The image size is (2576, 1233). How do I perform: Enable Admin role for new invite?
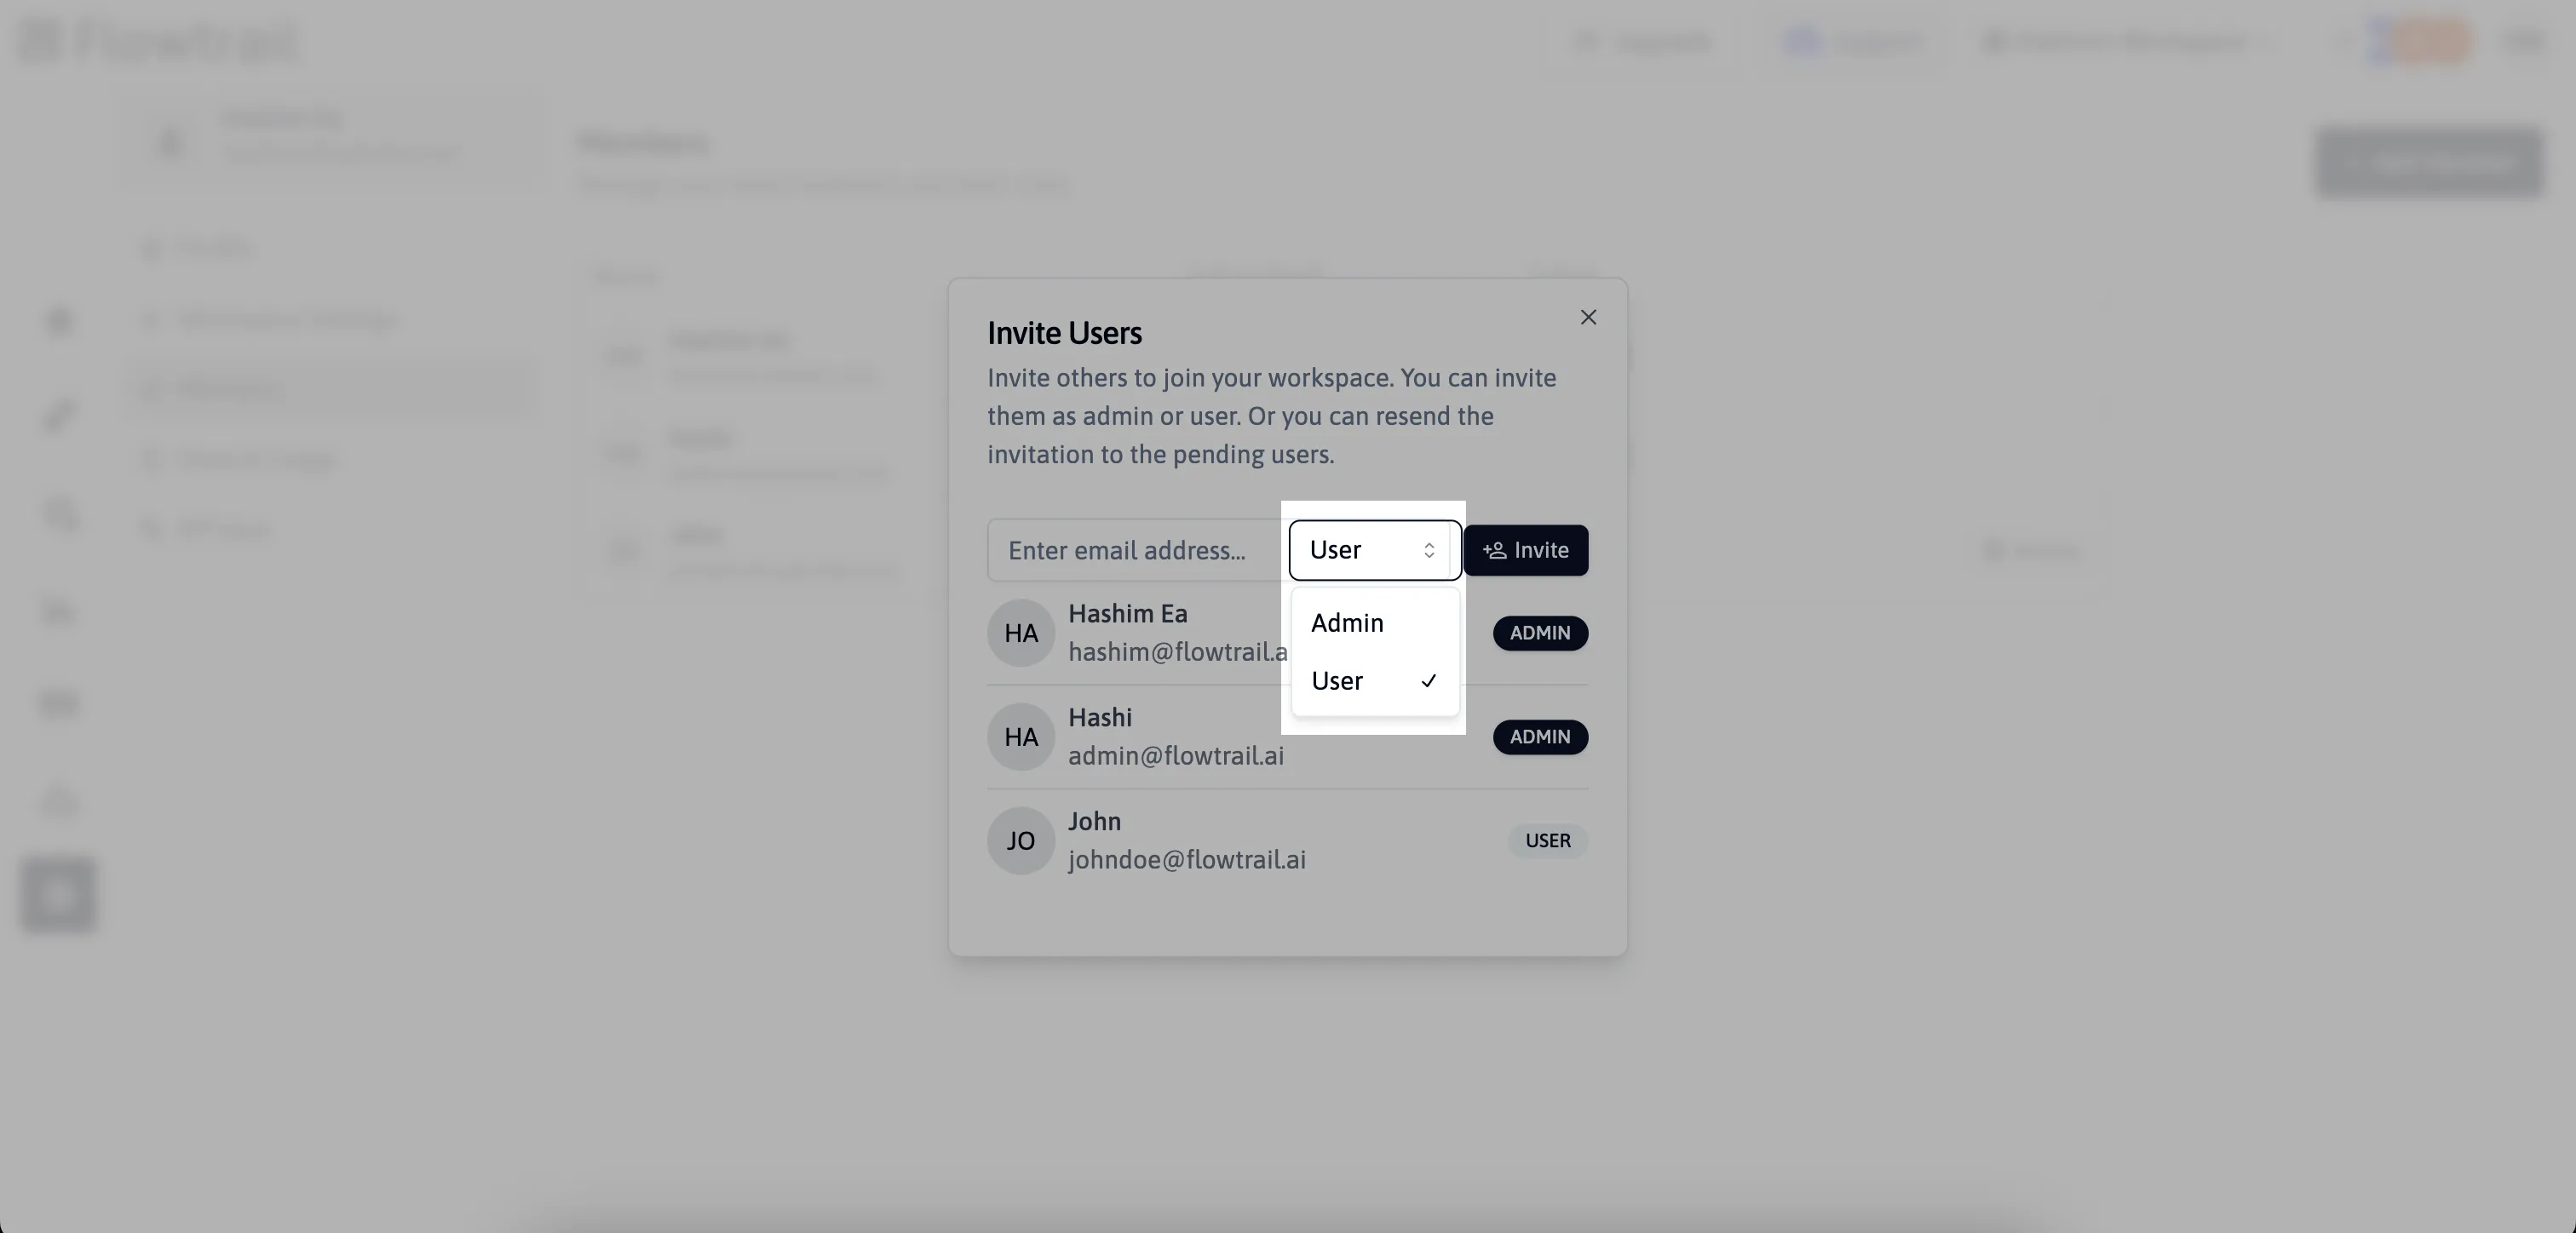[1347, 622]
